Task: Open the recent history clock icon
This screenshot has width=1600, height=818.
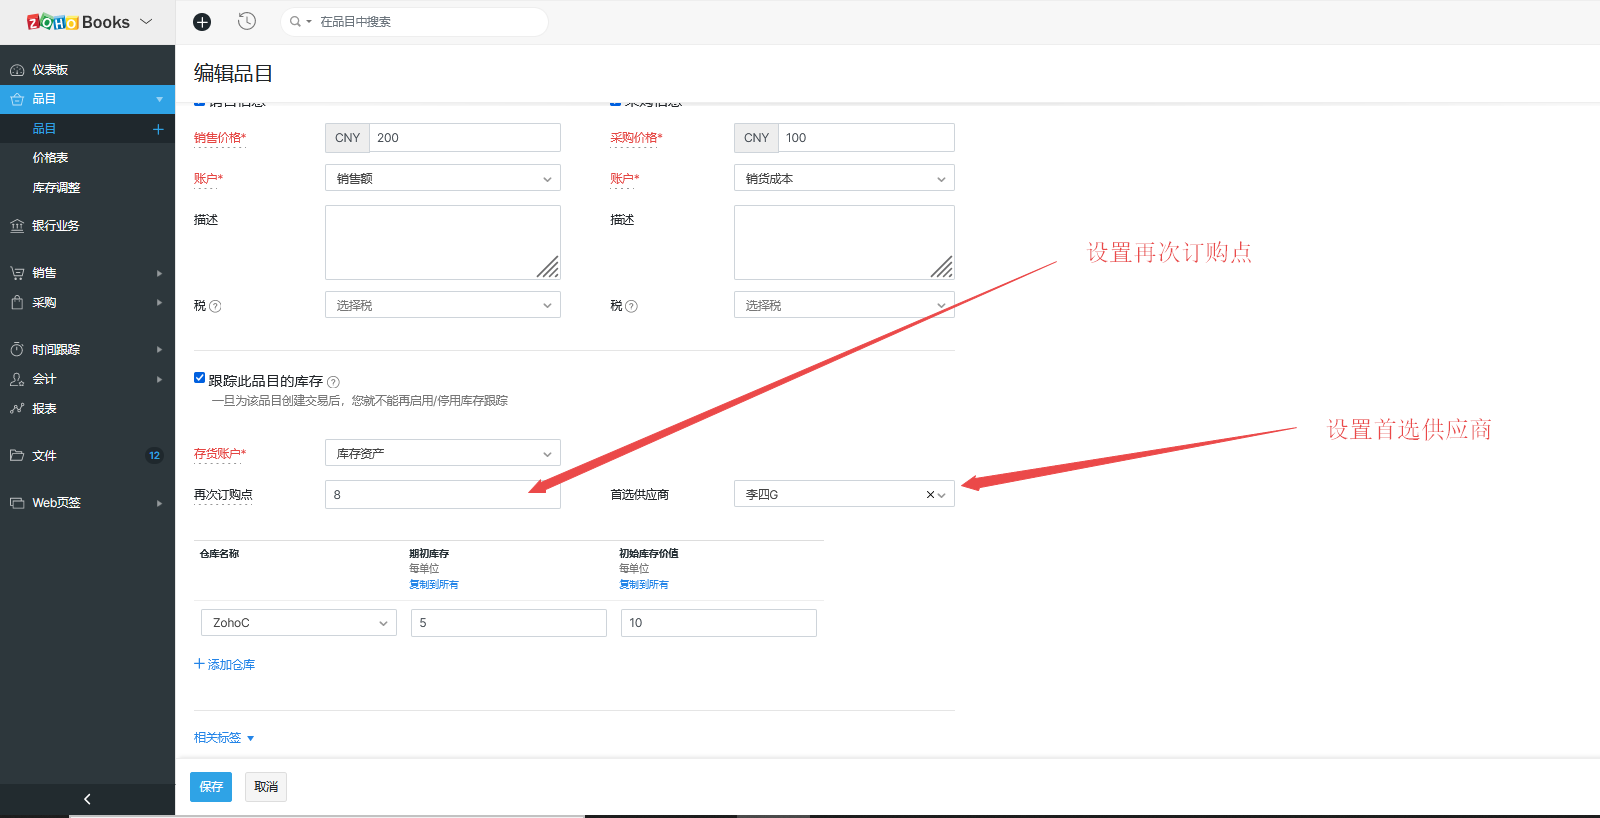Action: [x=247, y=22]
